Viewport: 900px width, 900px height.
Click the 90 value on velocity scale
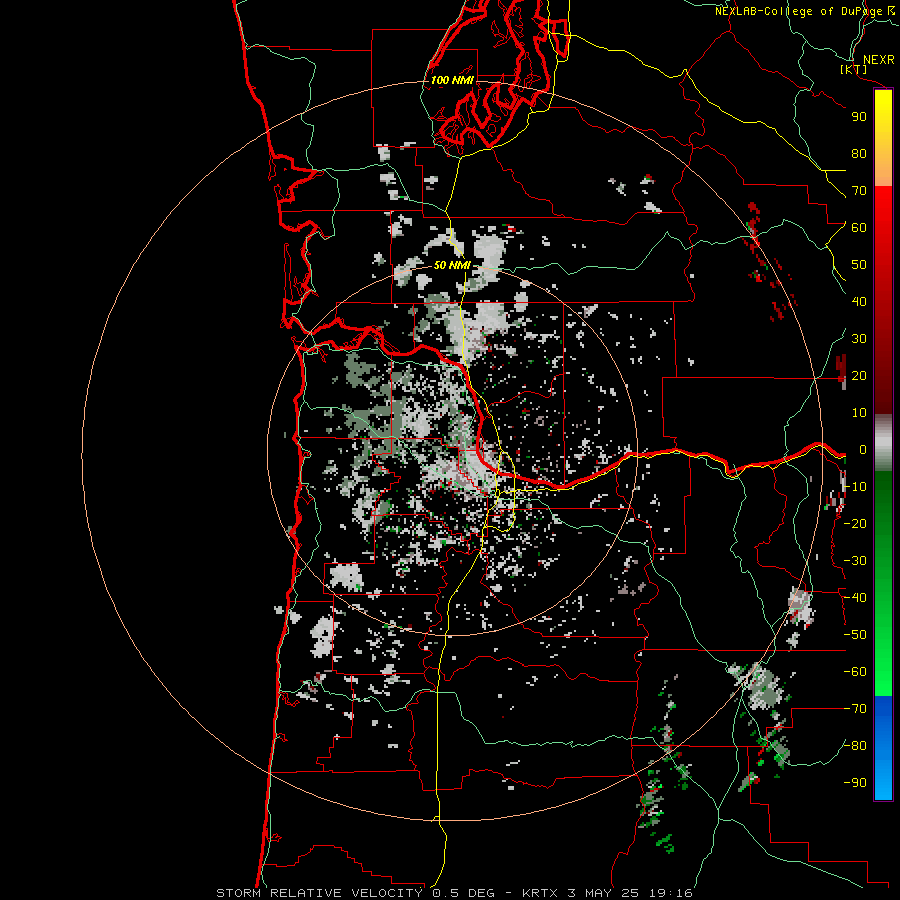pyautogui.click(x=859, y=117)
